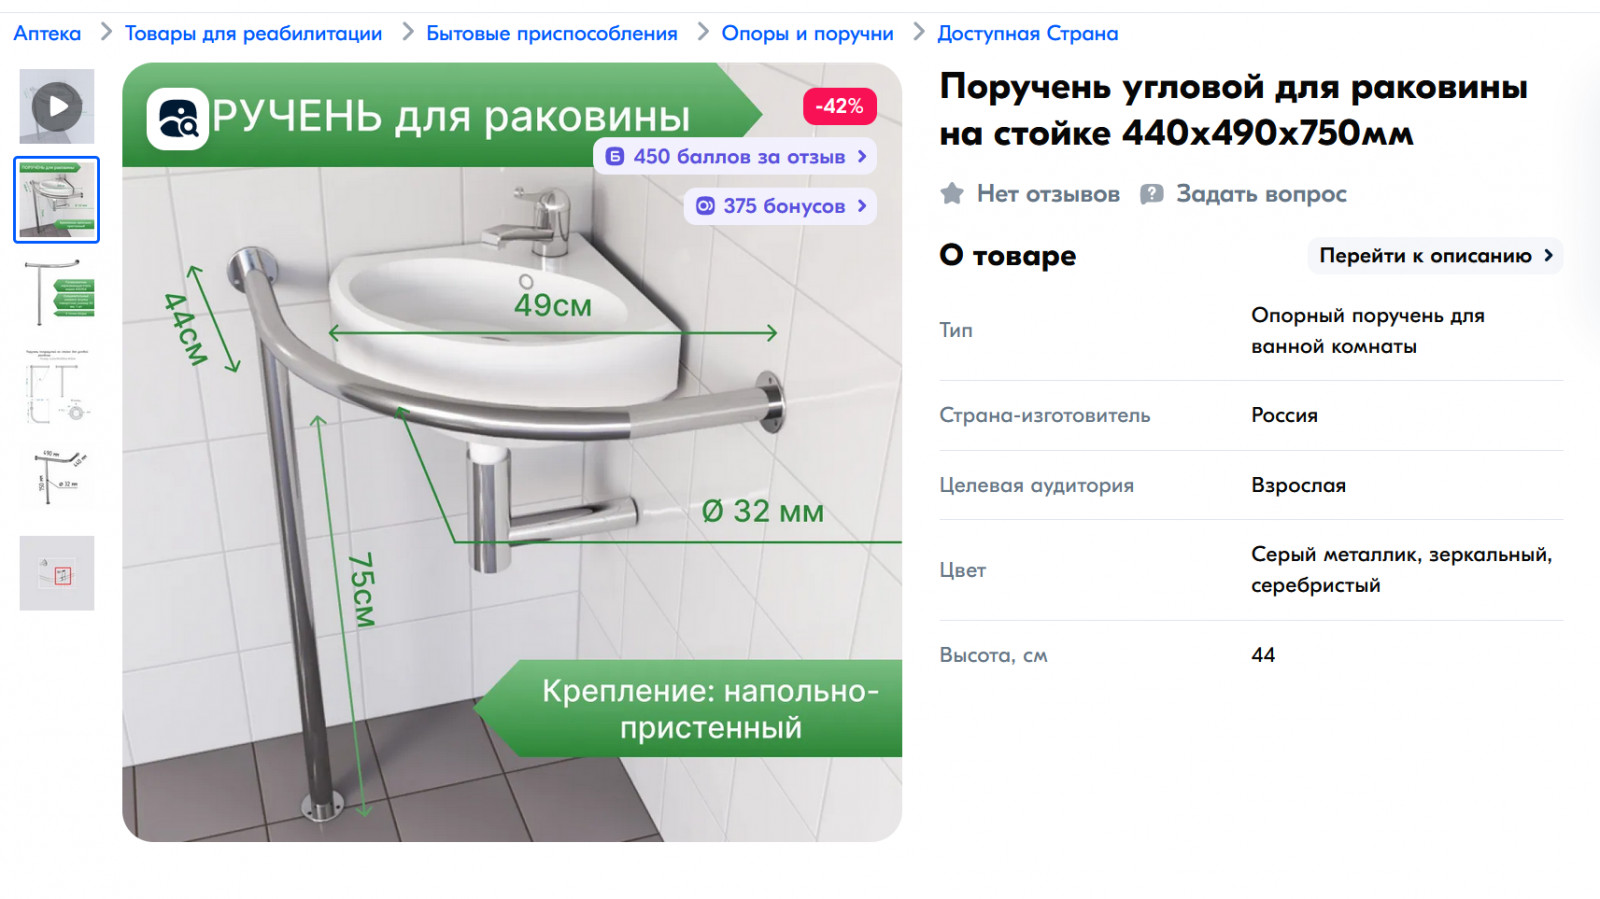
Task: Click the -42% discount badge
Action: 839,106
